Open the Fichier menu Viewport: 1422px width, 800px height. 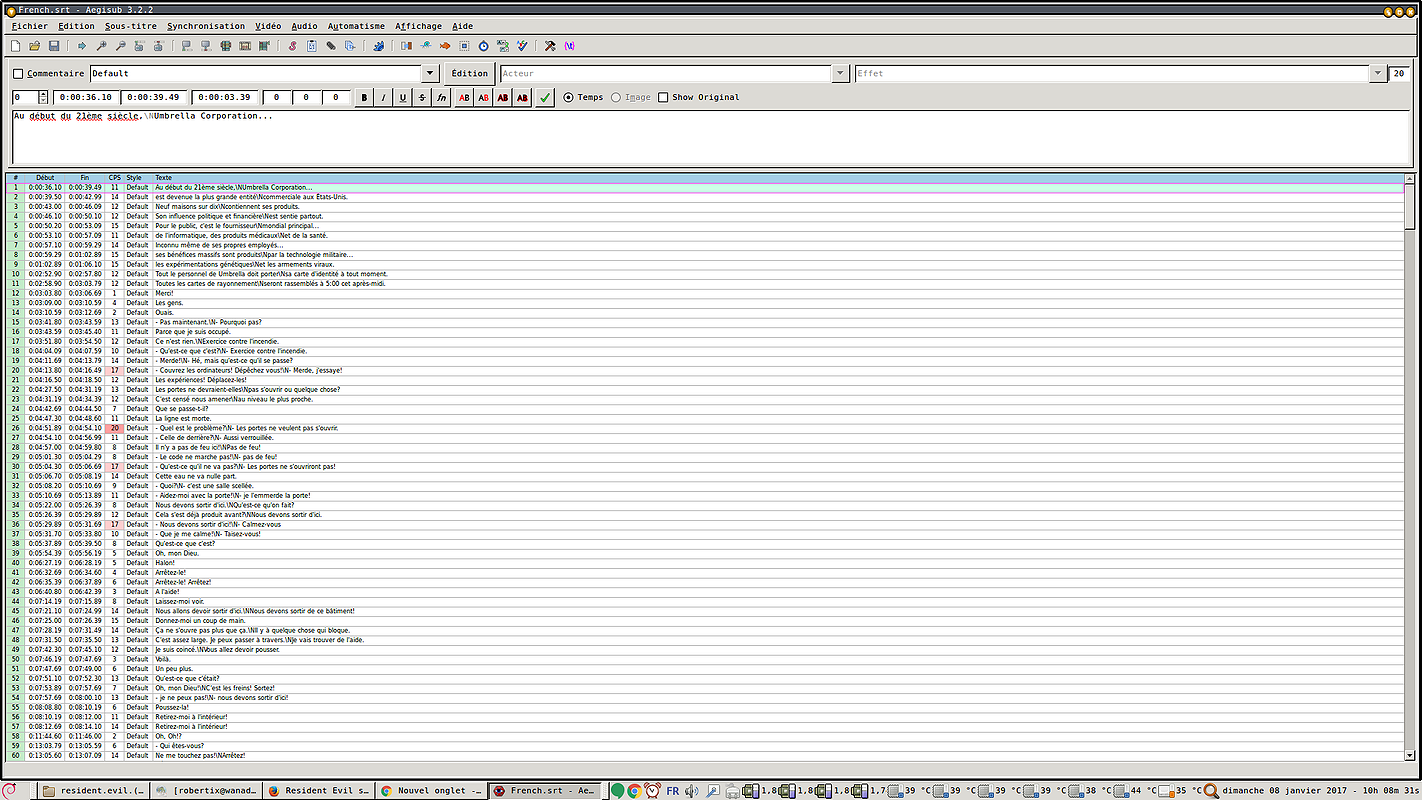29,26
